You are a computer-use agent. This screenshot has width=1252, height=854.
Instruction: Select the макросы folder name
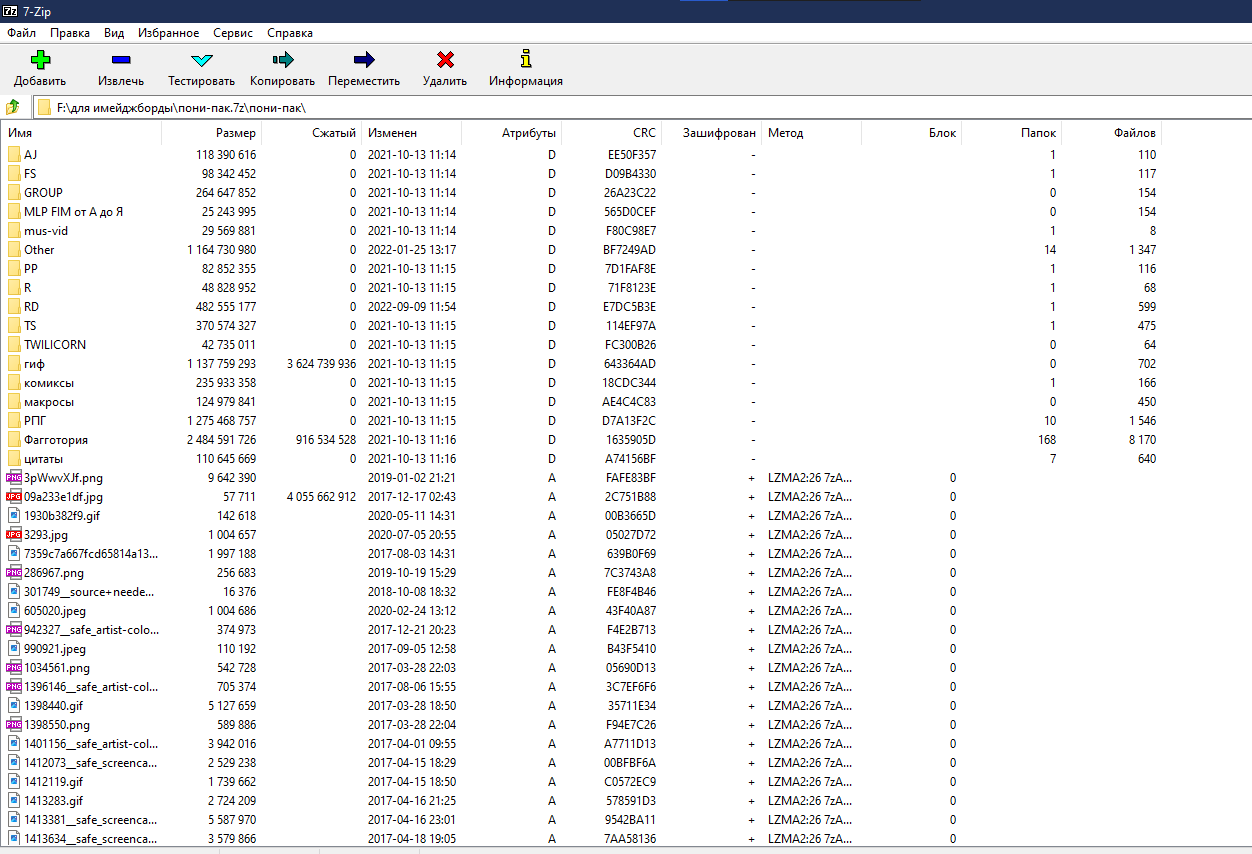[49, 402]
